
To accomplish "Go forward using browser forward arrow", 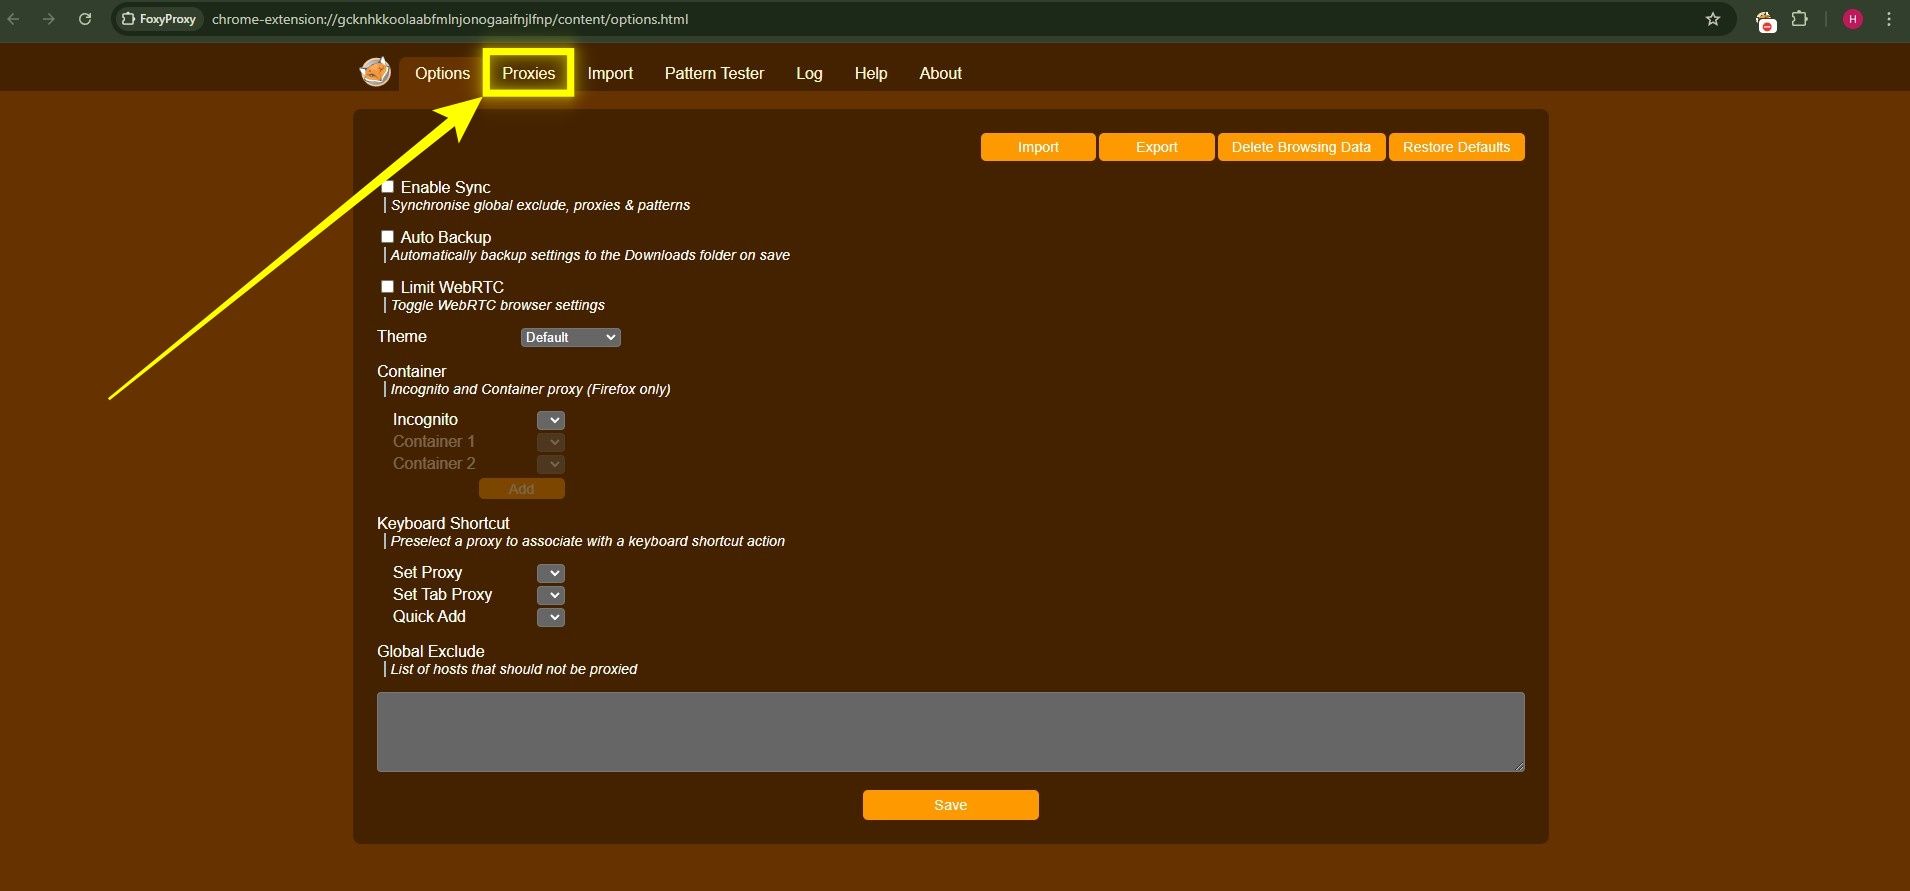I will click(48, 19).
